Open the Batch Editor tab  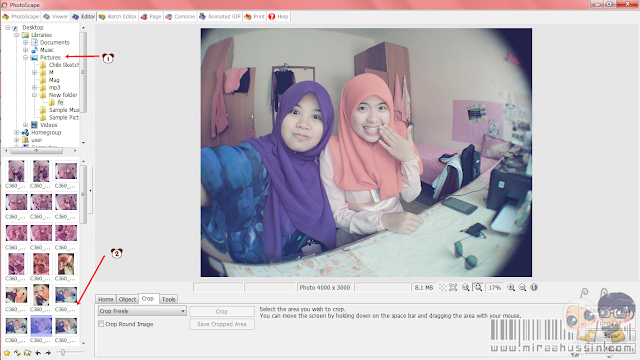coord(118,17)
